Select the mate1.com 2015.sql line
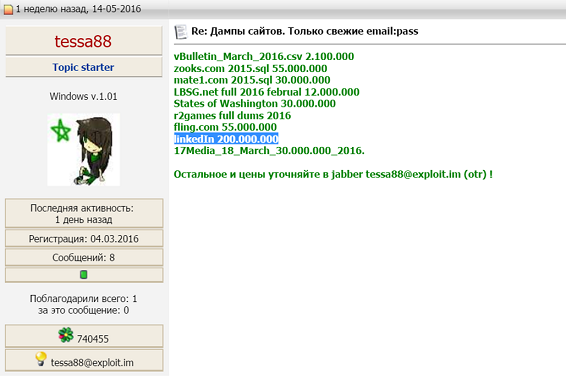Viewport: 566px width, 378px height. point(252,80)
